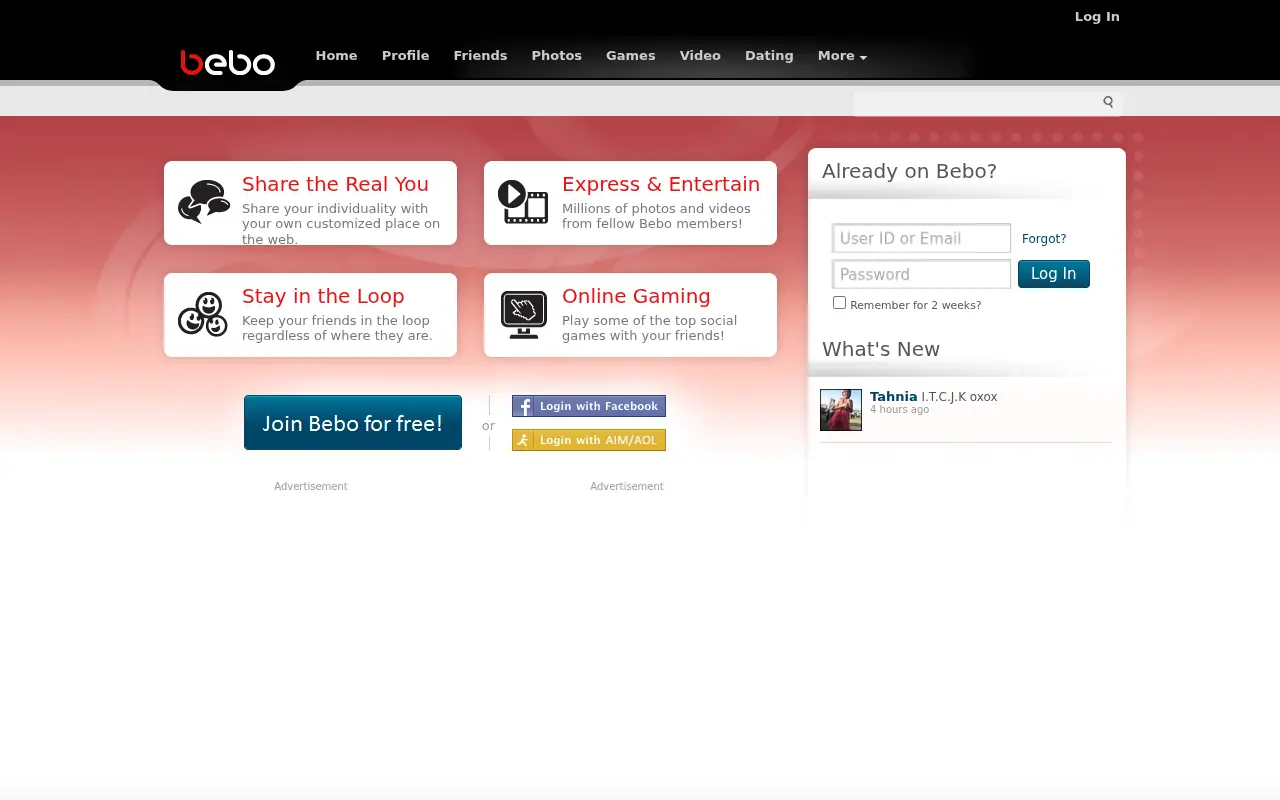Select the Photos nav item

(556, 56)
